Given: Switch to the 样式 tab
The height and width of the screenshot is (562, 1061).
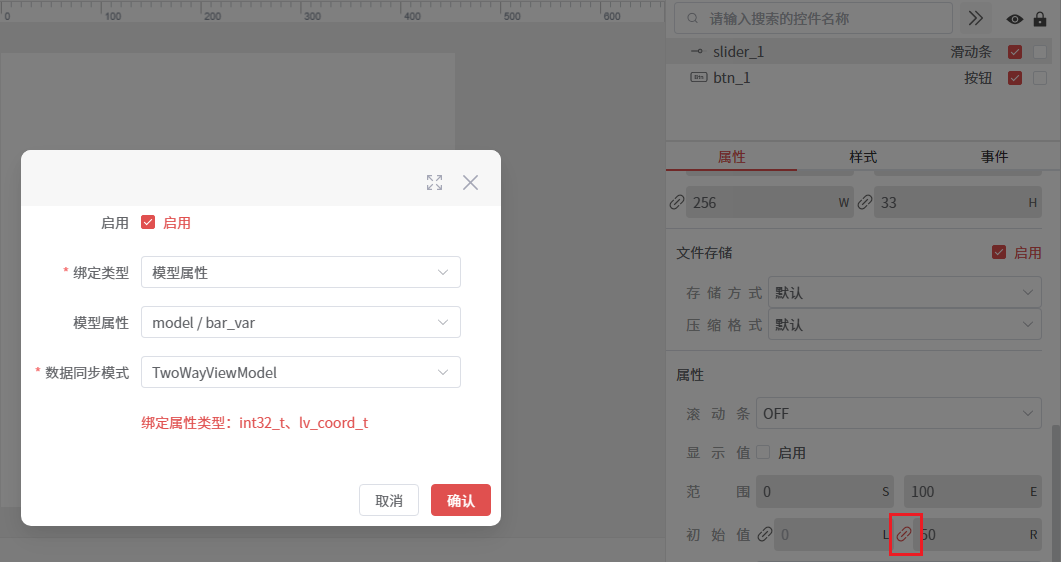Looking at the screenshot, I should (x=863, y=157).
